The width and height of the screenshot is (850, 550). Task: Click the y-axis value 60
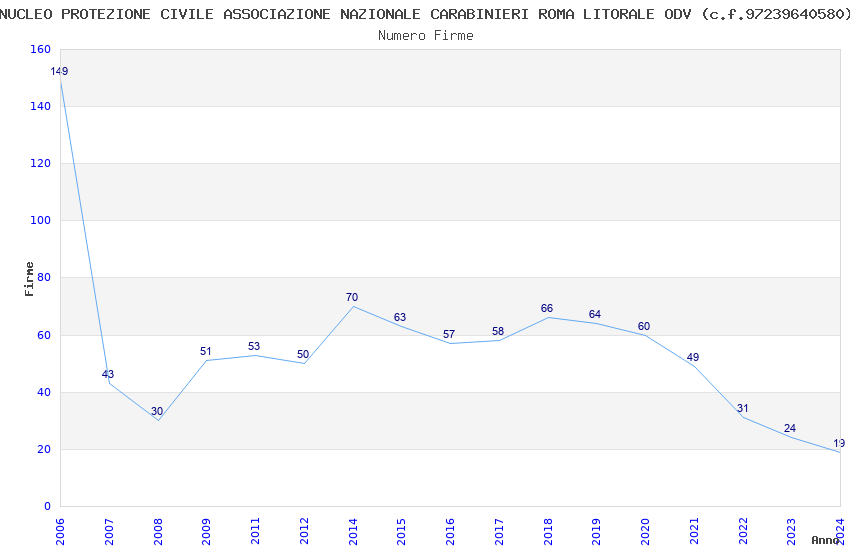(44, 335)
